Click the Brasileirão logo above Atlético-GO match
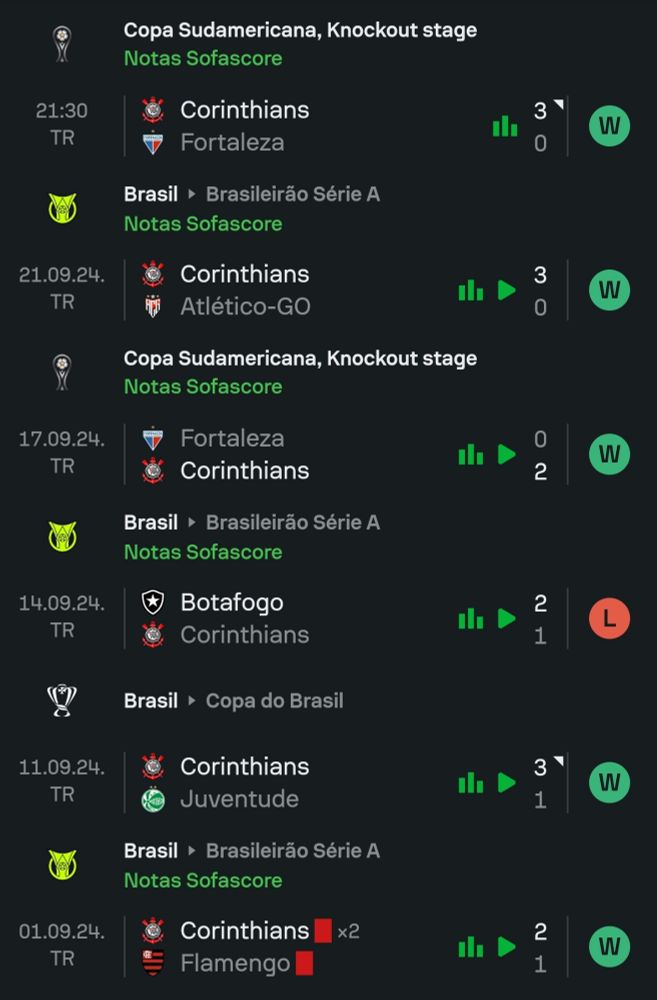This screenshot has height=1000, width=657. tap(62, 208)
